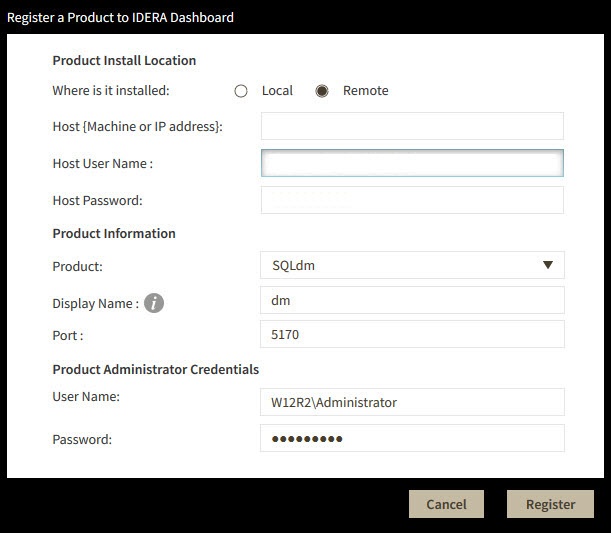Click the Product Install Location heading
Viewport: 611px width, 533px height.
(124, 61)
